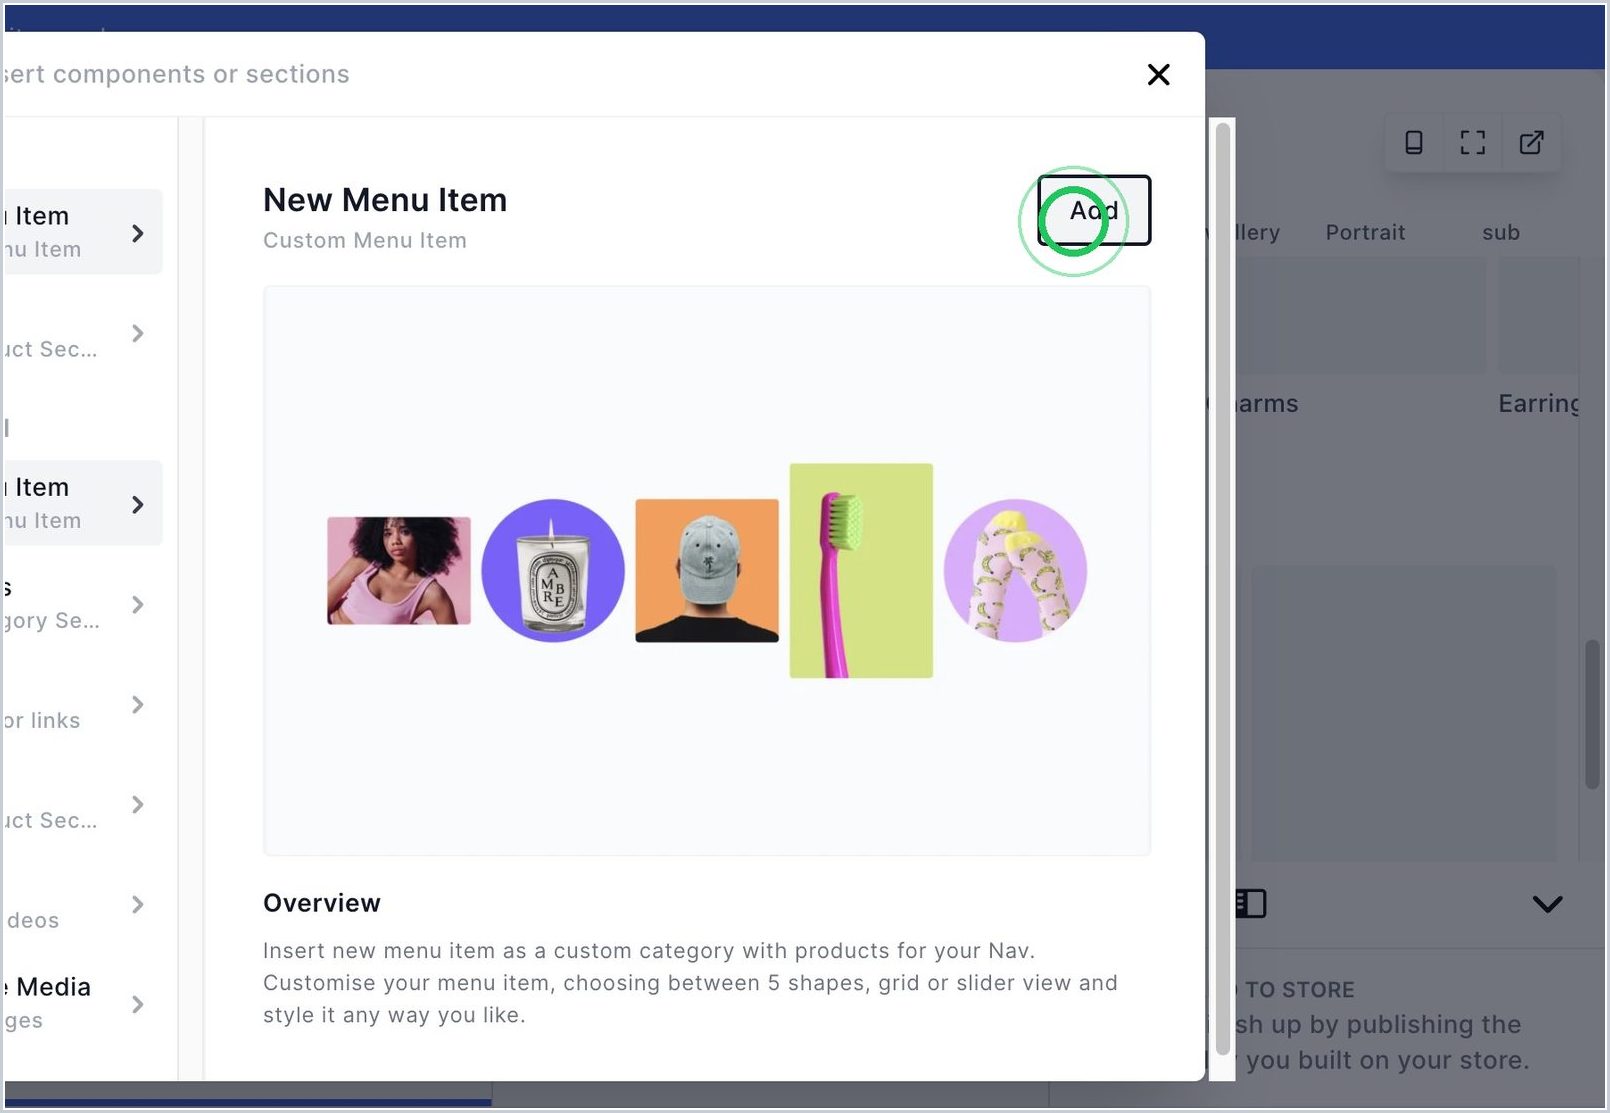Viewport: 1610px width, 1113px height.
Task: Click the dialog's vertical scrollbar
Action: [1222, 588]
